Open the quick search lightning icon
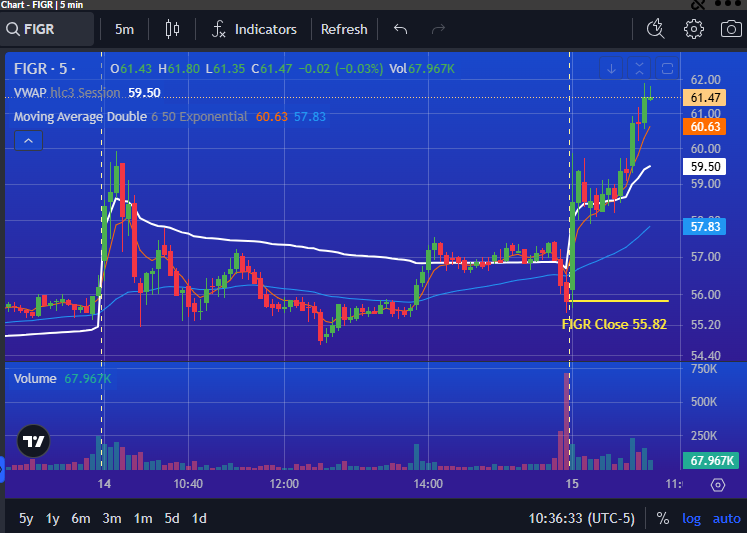 click(x=656, y=29)
